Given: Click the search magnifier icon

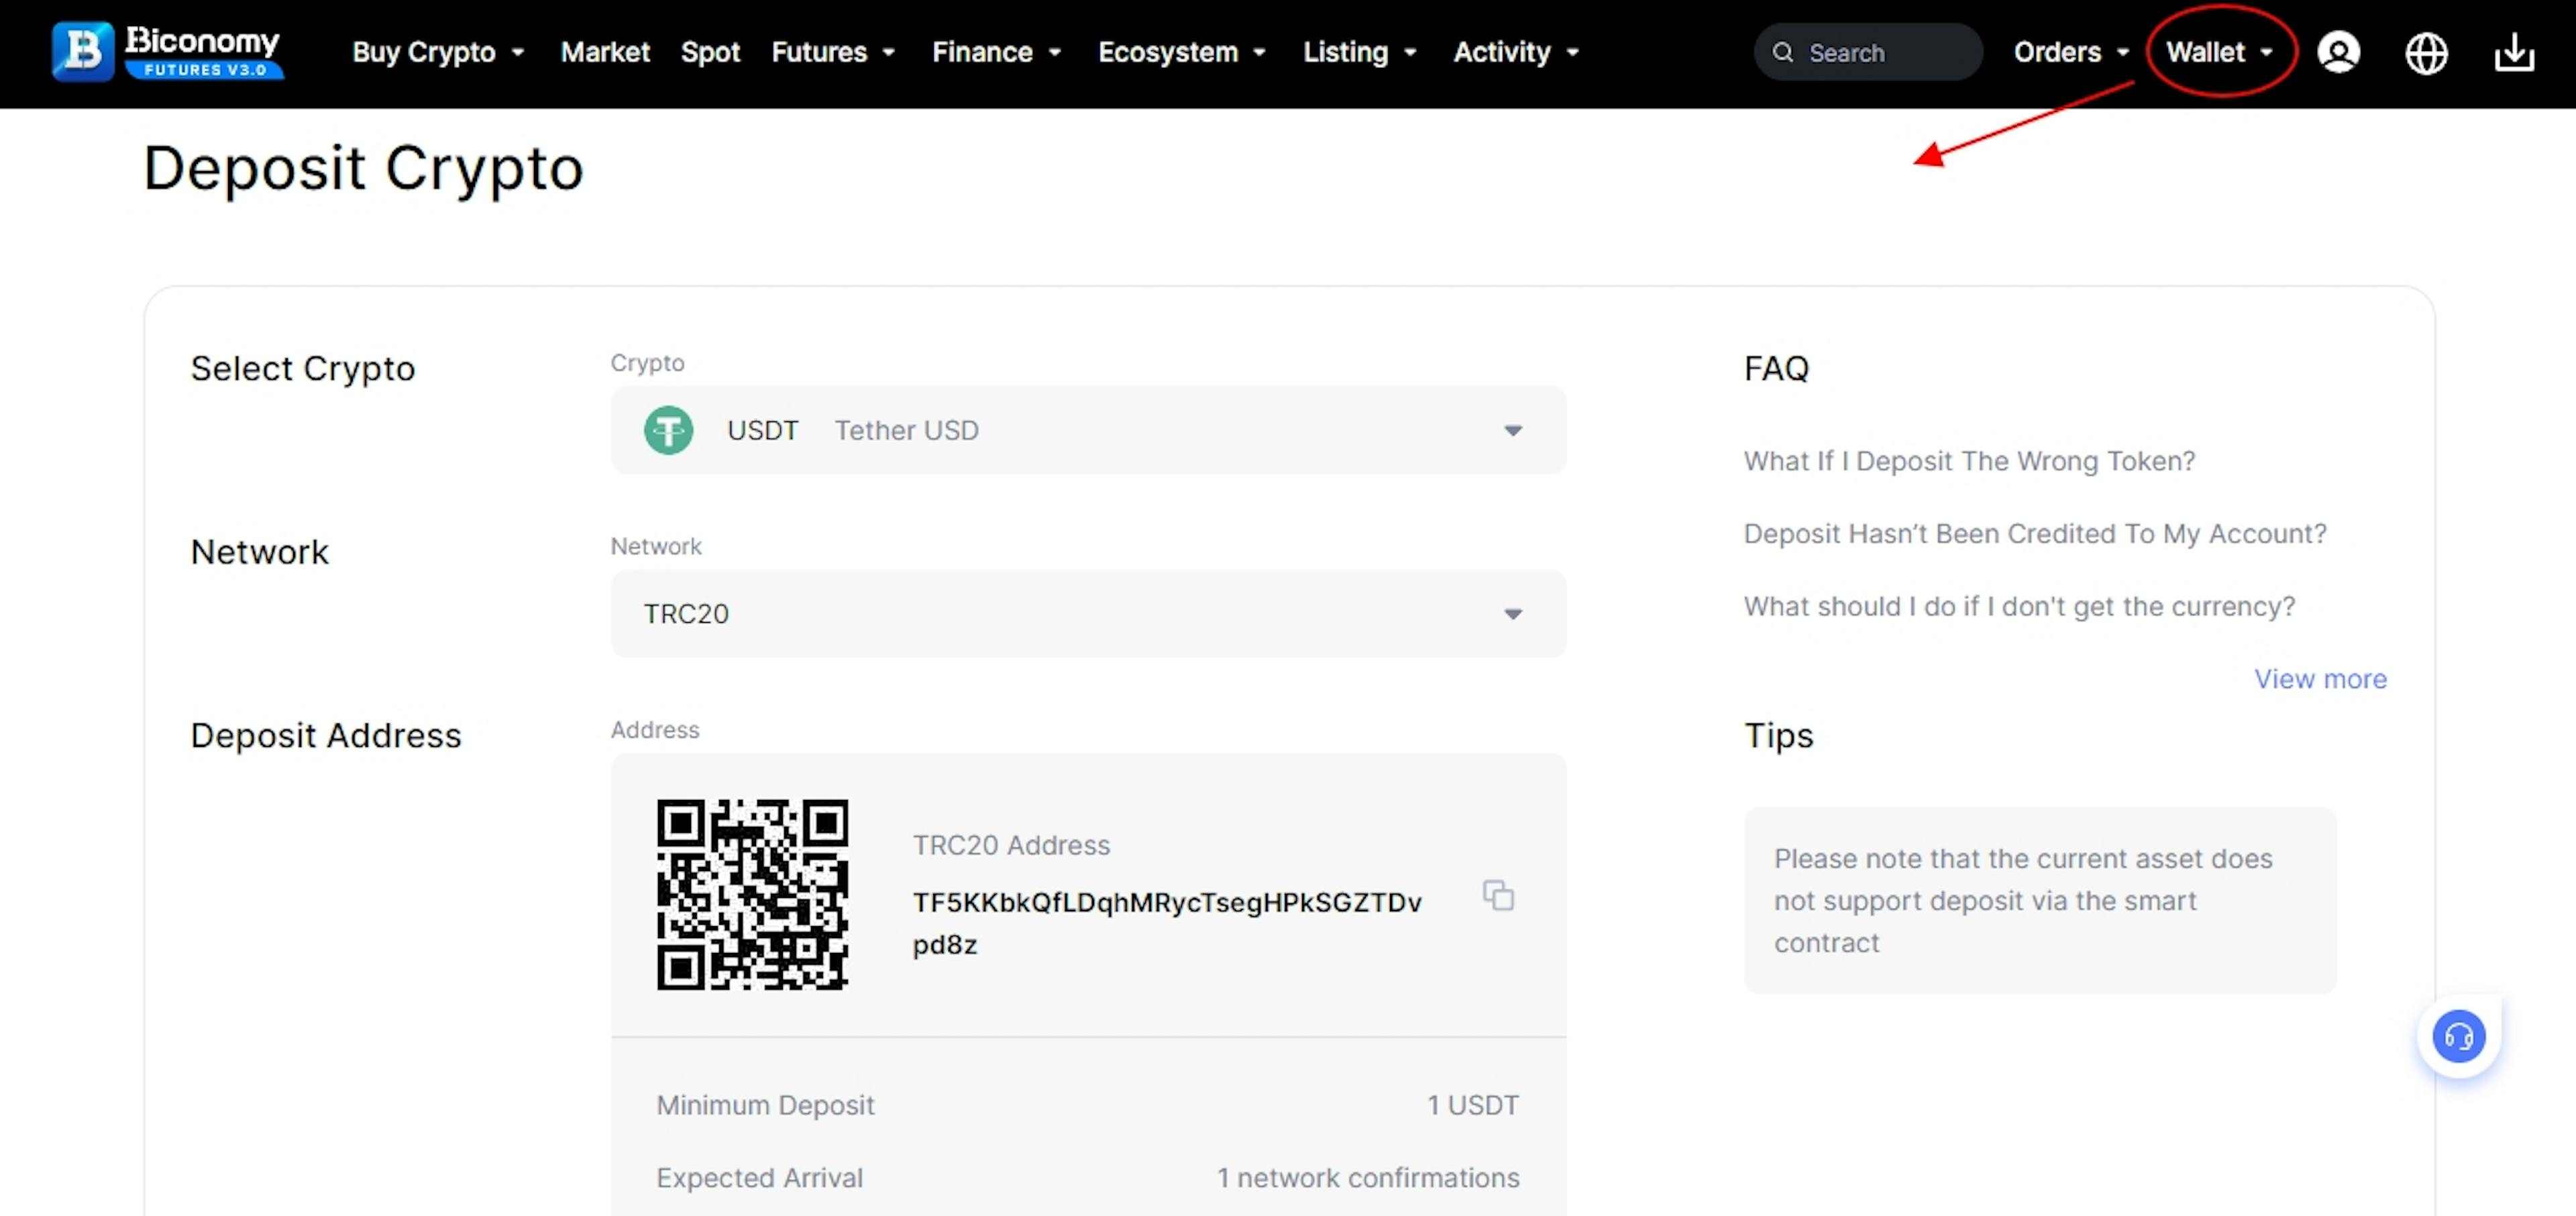Looking at the screenshot, I should [x=1782, y=52].
